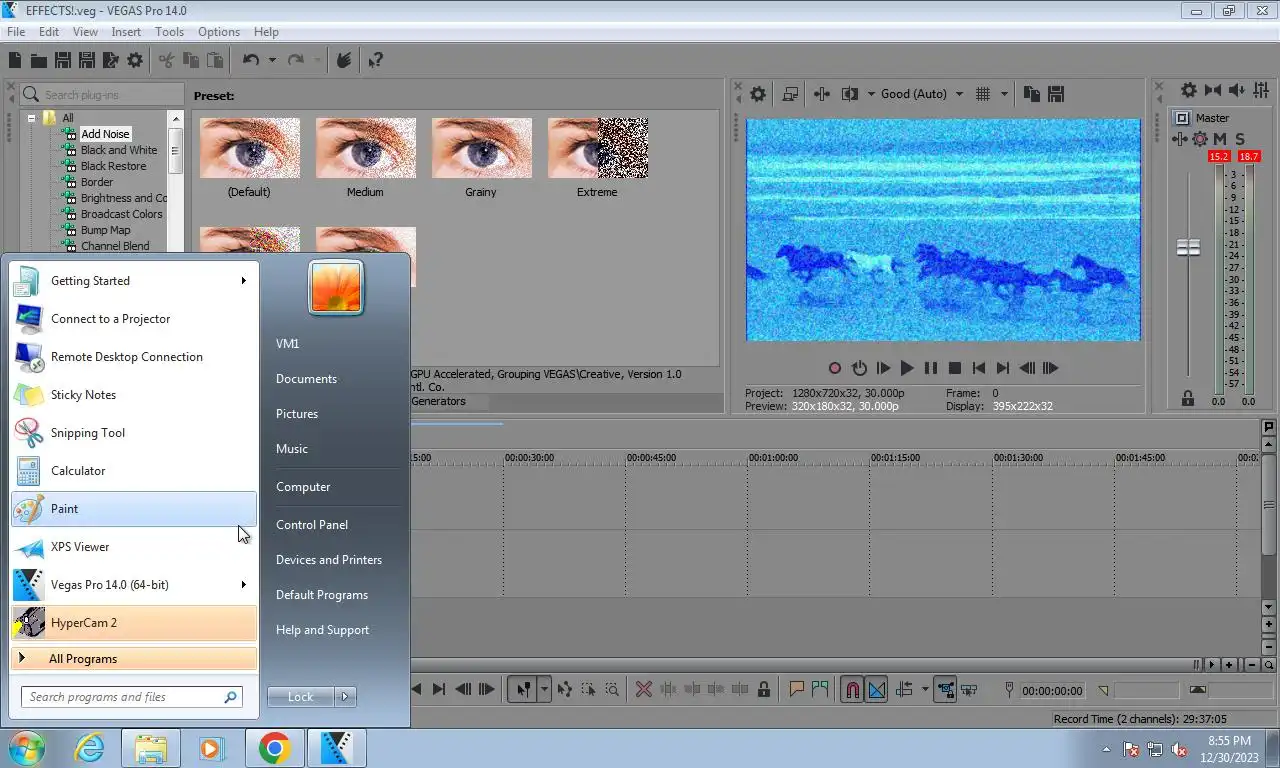Image resolution: width=1280 pixels, height=768 pixels.
Task: Copy snapshot to clipboard icon in preview
Action: point(1031,94)
